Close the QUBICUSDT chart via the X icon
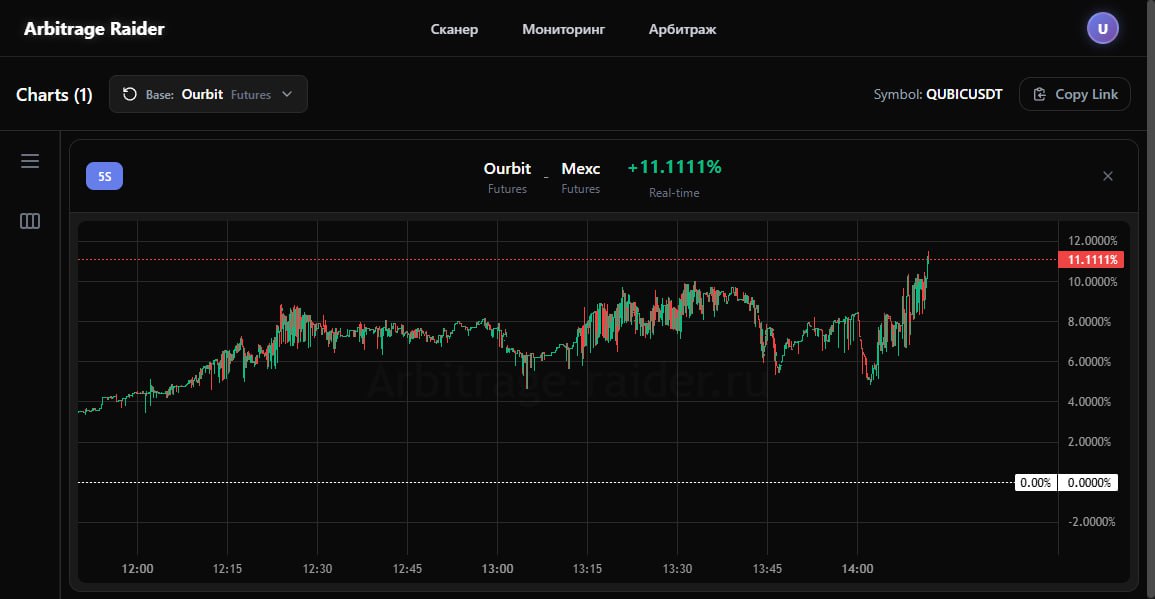This screenshot has width=1155, height=599. (1108, 175)
